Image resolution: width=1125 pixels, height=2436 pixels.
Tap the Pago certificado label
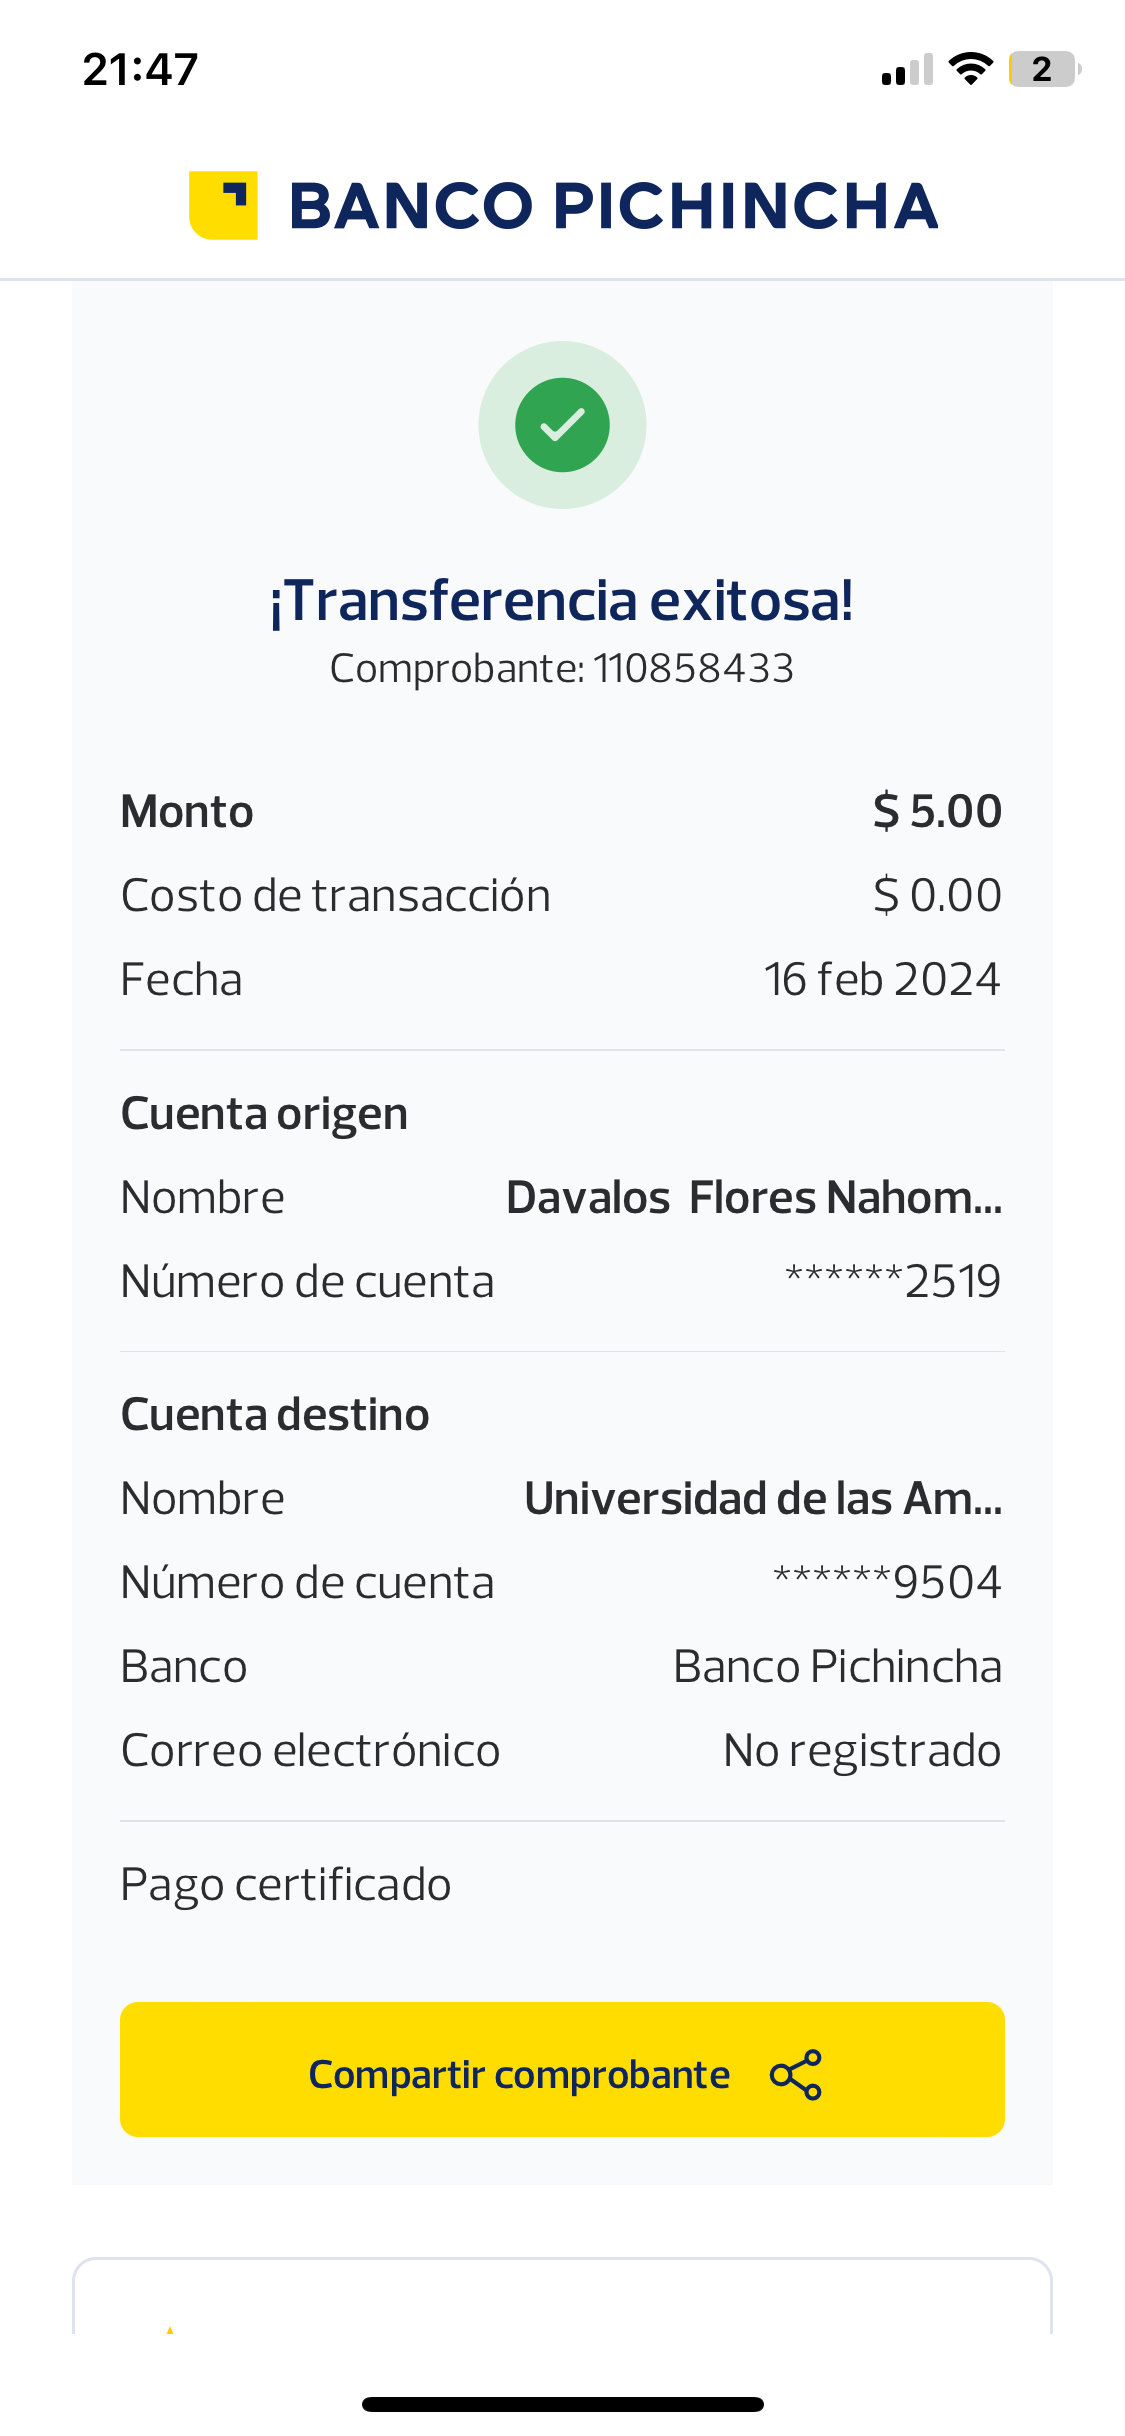[286, 1884]
